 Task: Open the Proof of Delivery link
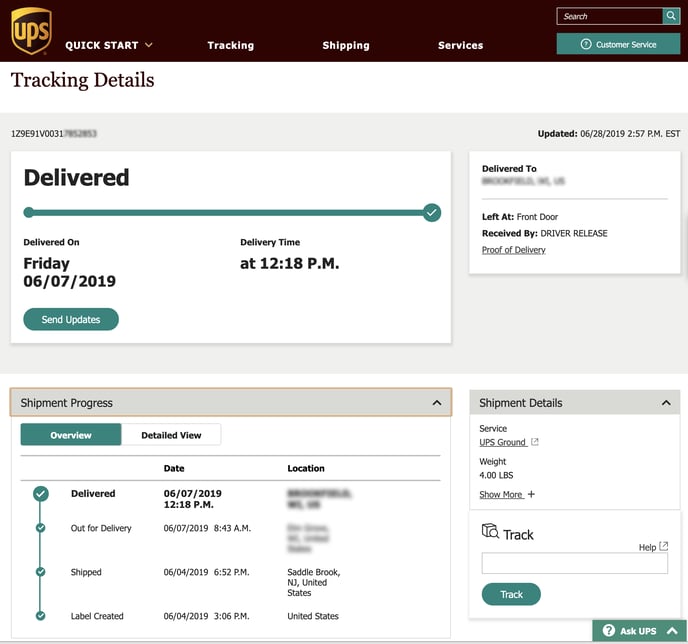coord(513,250)
